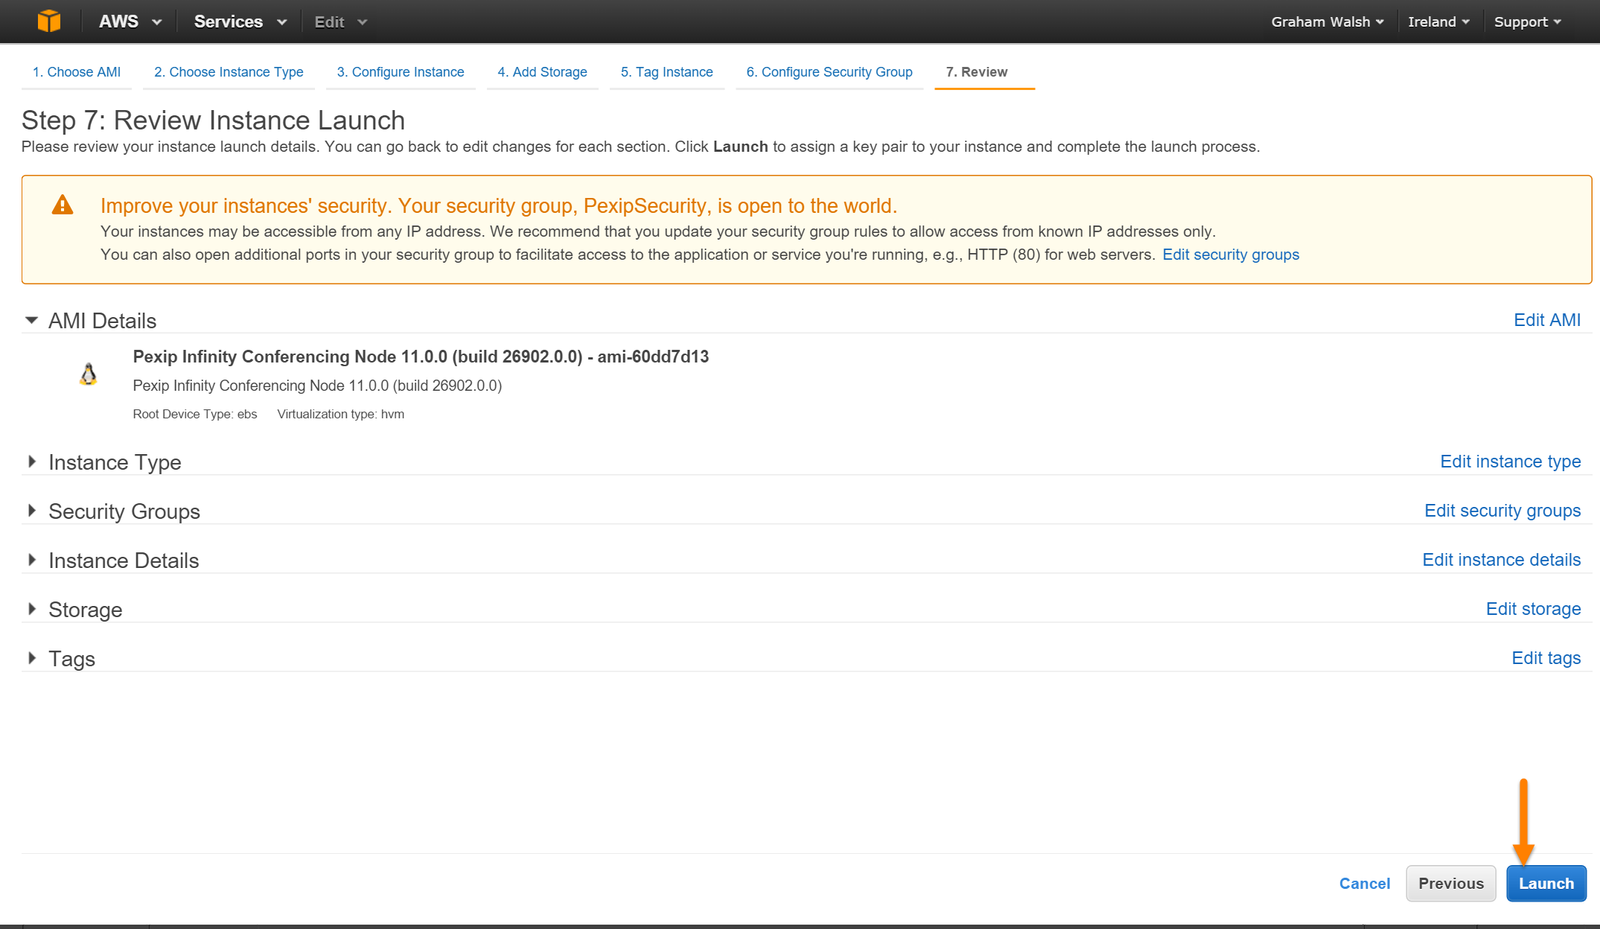Open the Ireland region dropdown
This screenshot has height=929, width=1600.
click(1438, 22)
